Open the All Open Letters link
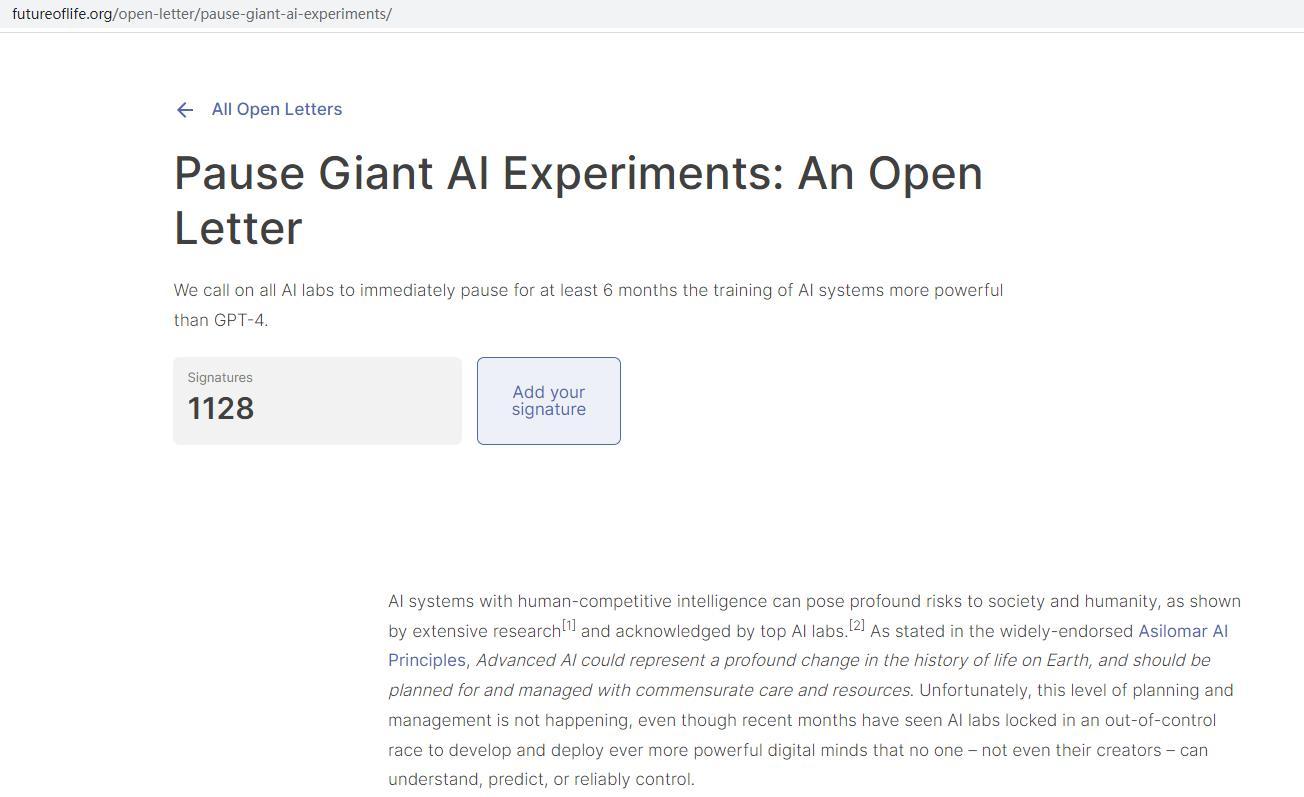Viewport: 1304px width, 797px height. pos(277,109)
